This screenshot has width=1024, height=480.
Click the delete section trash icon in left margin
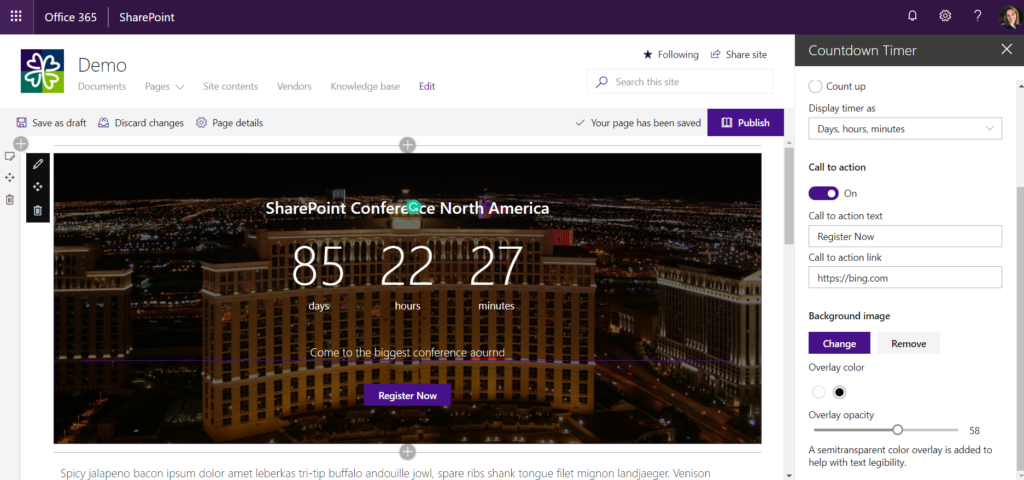click(x=10, y=200)
